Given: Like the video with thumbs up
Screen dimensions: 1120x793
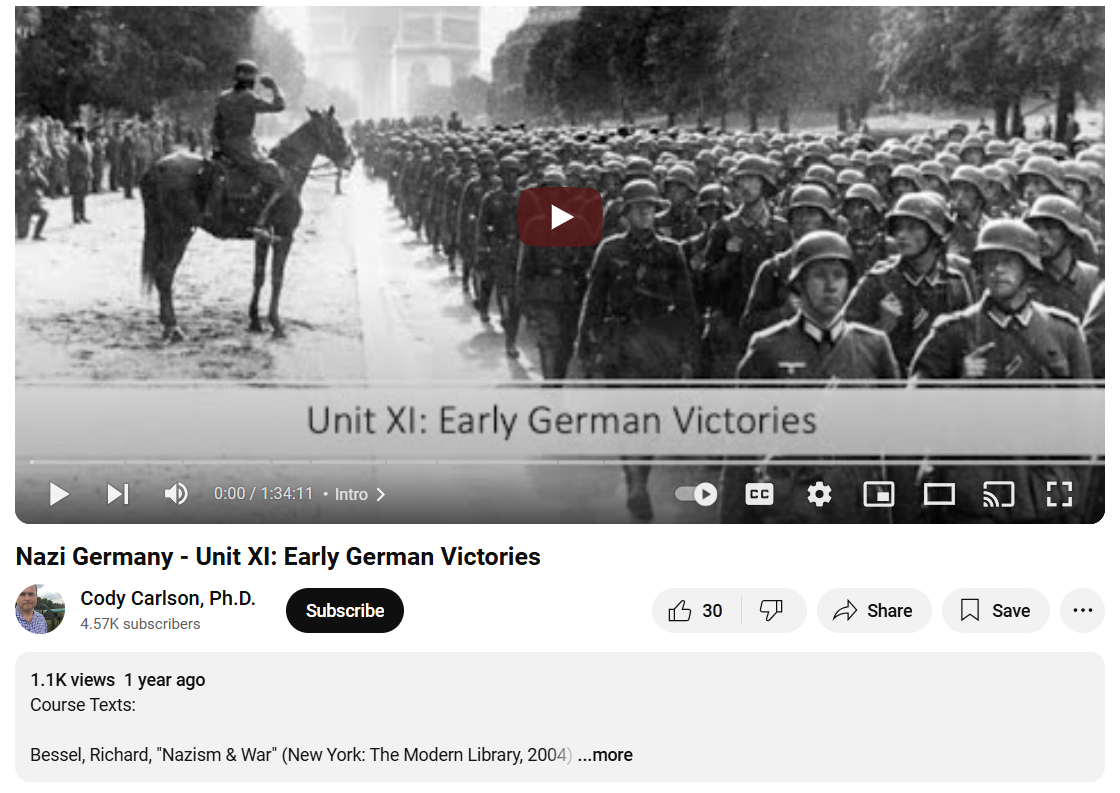Looking at the screenshot, I should pyautogui.click(x=696, y=611).
